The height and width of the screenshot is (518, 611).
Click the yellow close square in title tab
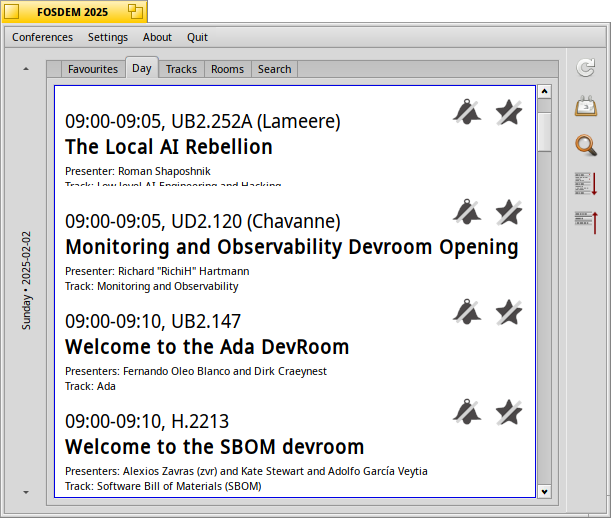click(12, 12)
